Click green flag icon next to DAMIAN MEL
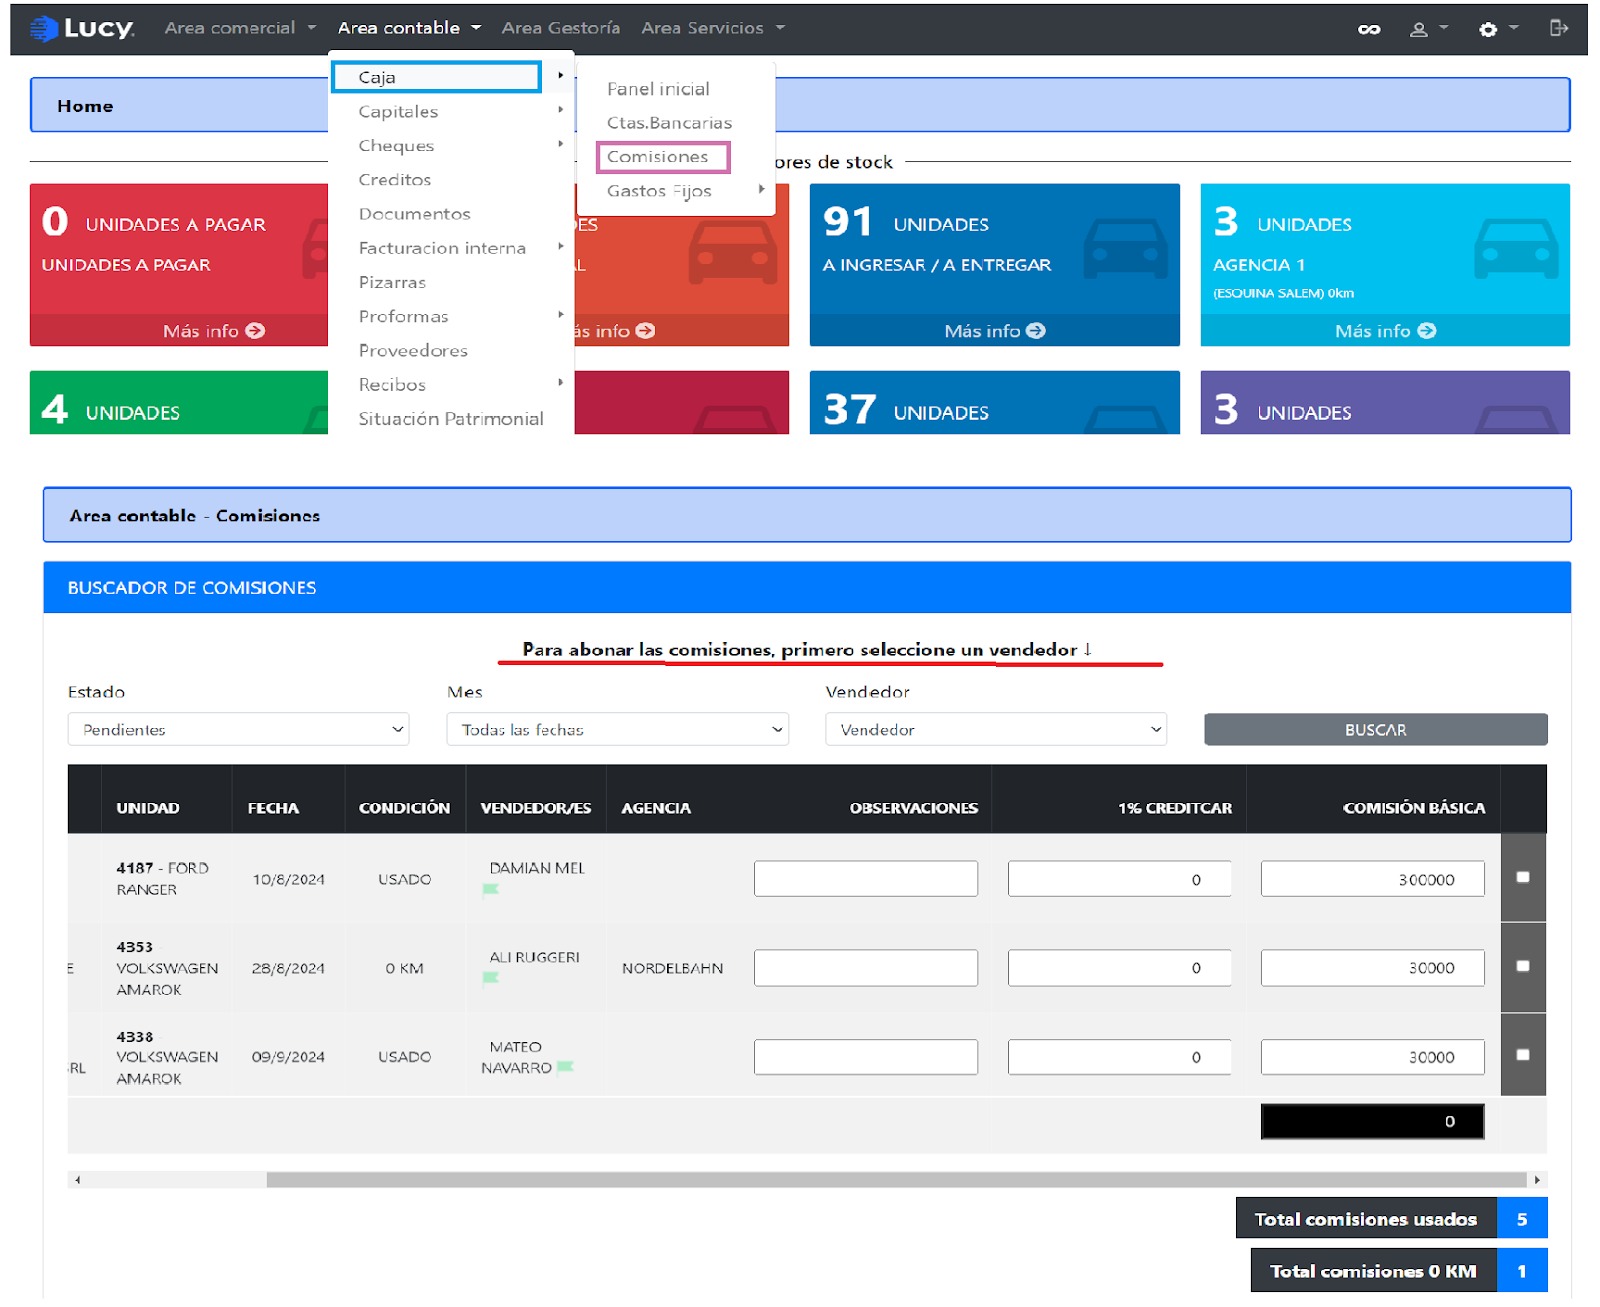This screenshot has height=1307, width=1600. coord(491,889)
